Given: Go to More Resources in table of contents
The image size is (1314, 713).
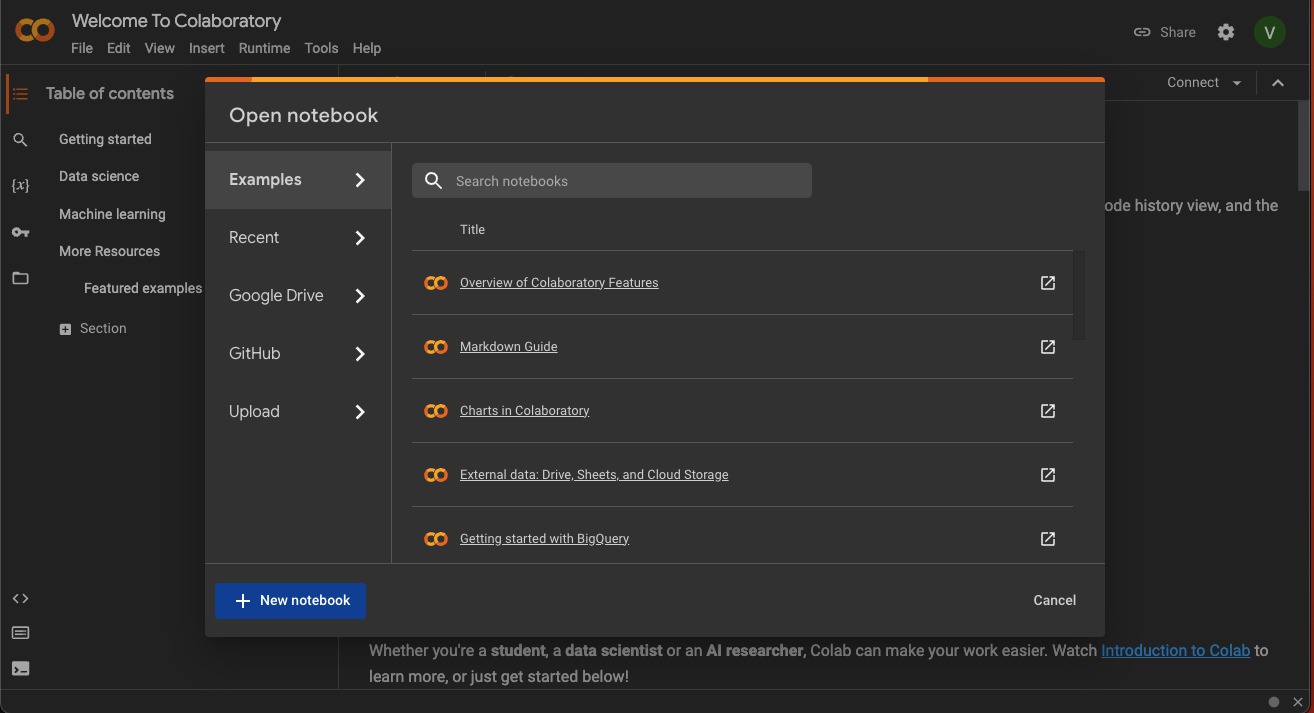Looking at the screenshot, I should pyautogui.click(x=109, y=252).
